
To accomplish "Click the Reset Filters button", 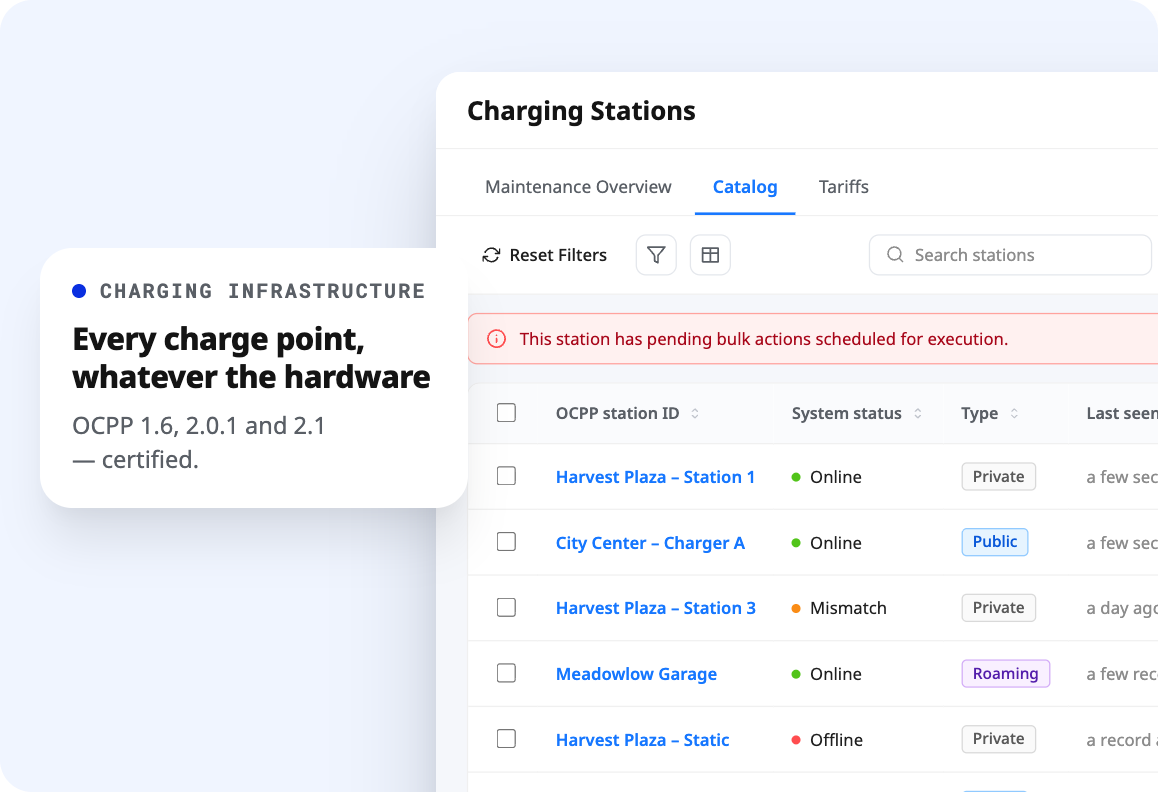I will point(544,255).
